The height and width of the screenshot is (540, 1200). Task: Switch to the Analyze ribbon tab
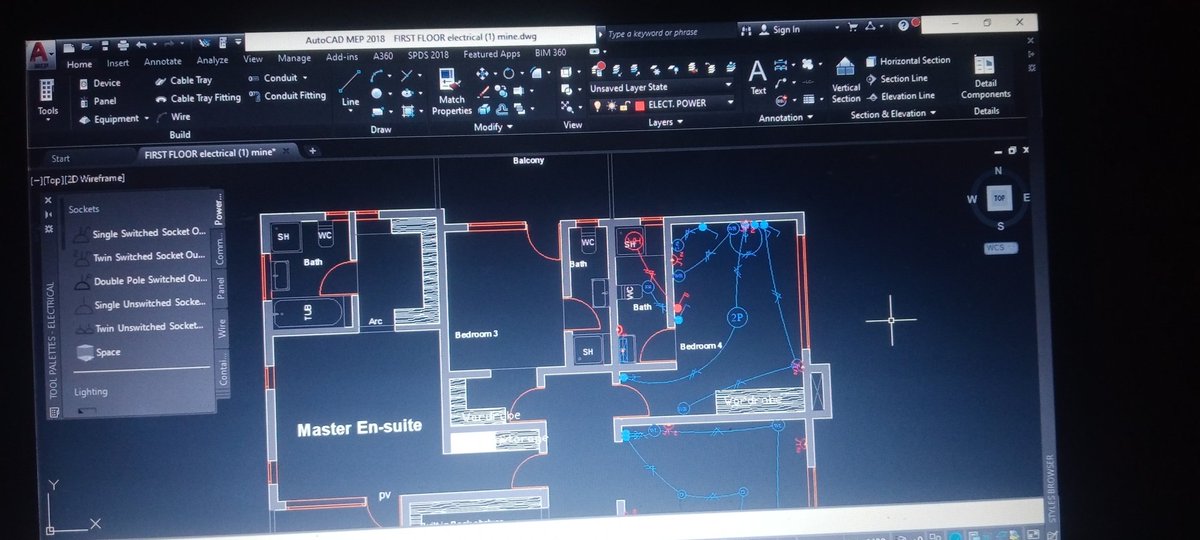[x=212, y=61]
